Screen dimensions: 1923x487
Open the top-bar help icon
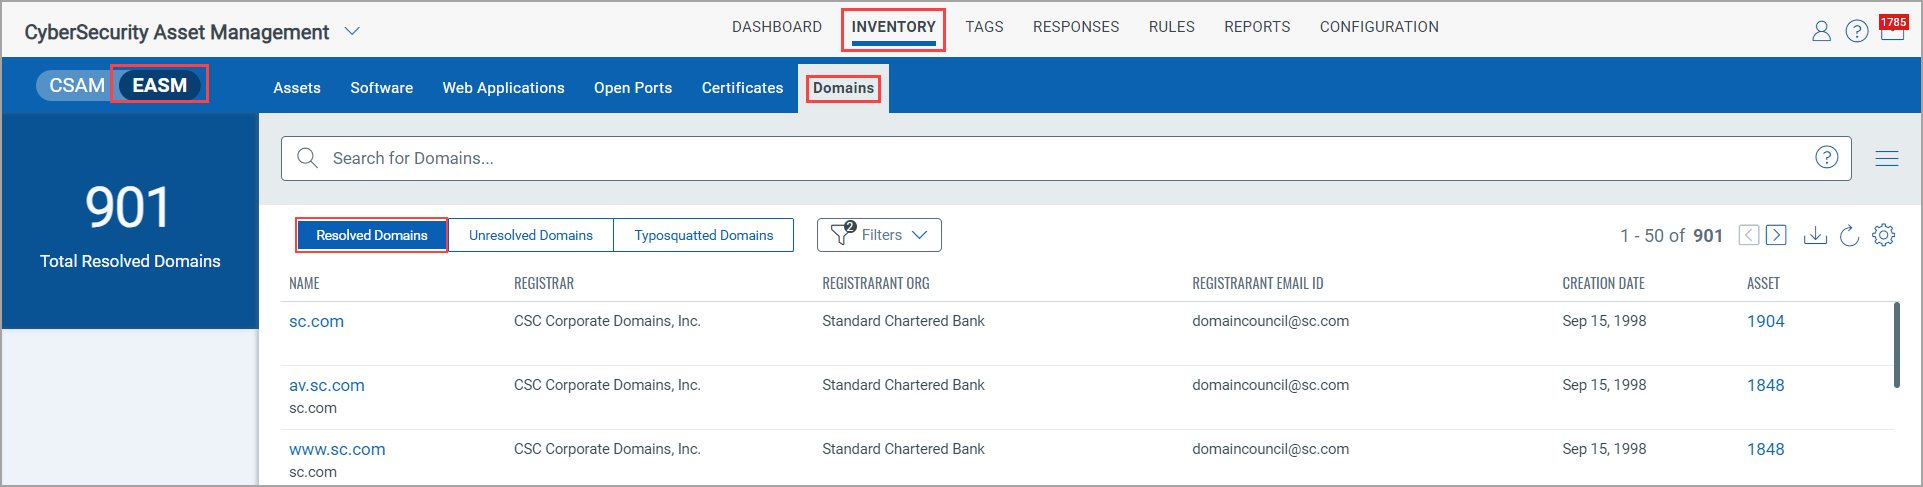click(1857, 31)
